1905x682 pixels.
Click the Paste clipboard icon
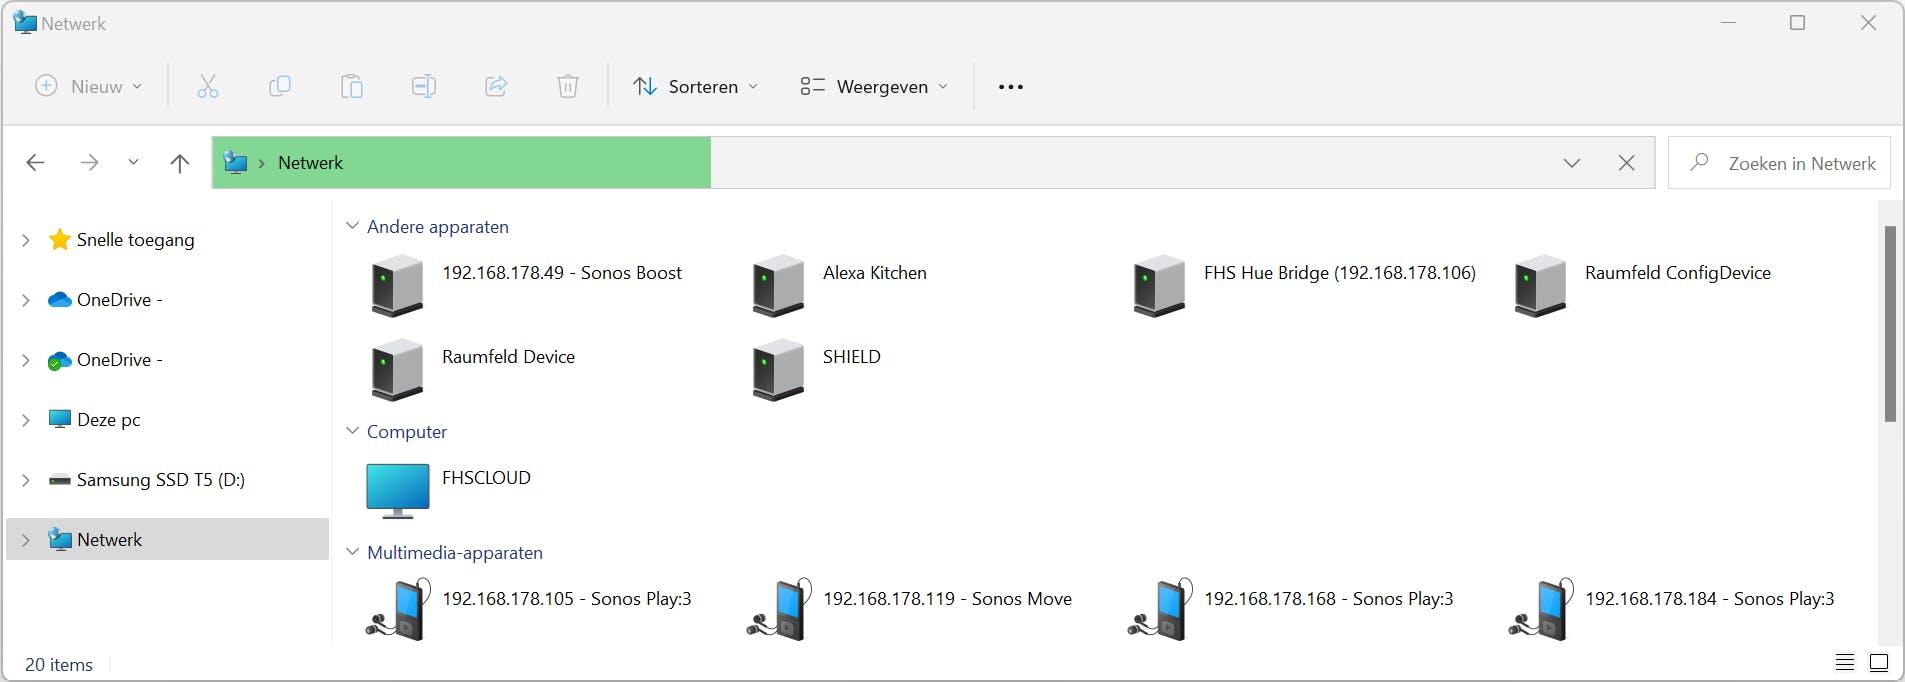click(352, 86)
